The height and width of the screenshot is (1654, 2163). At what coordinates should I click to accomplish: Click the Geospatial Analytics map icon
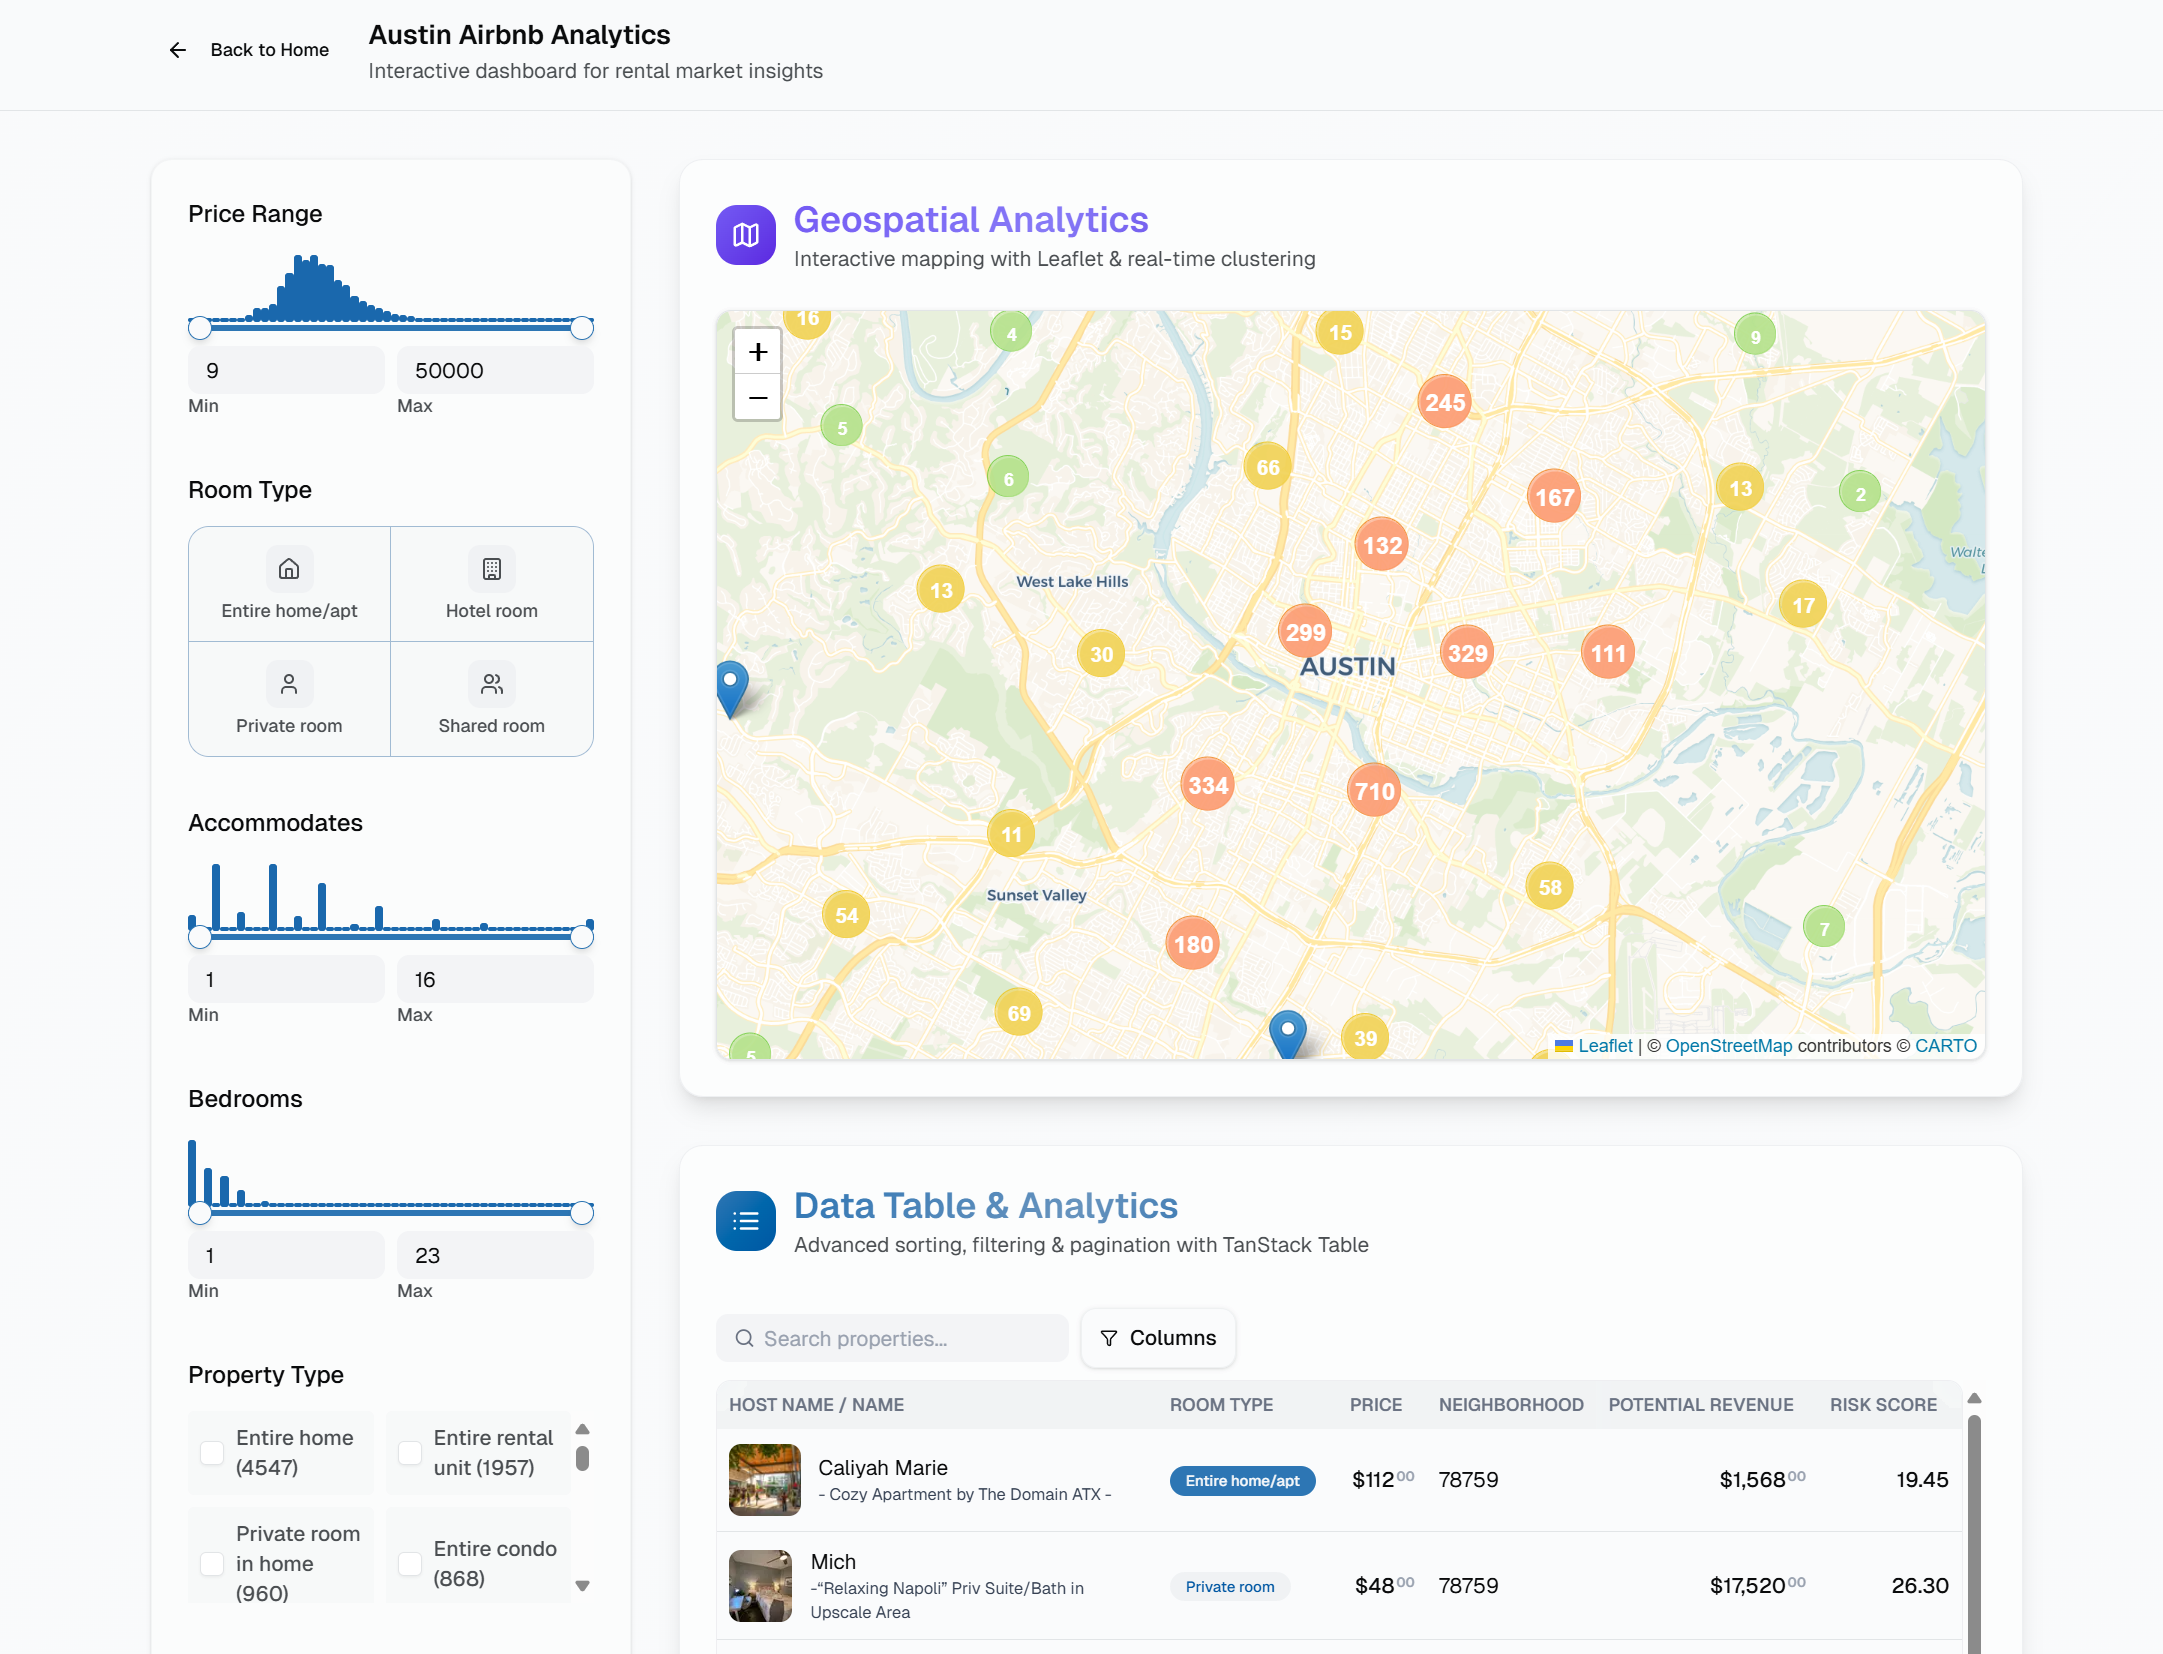pyautogui.click(x=746, y=235)
